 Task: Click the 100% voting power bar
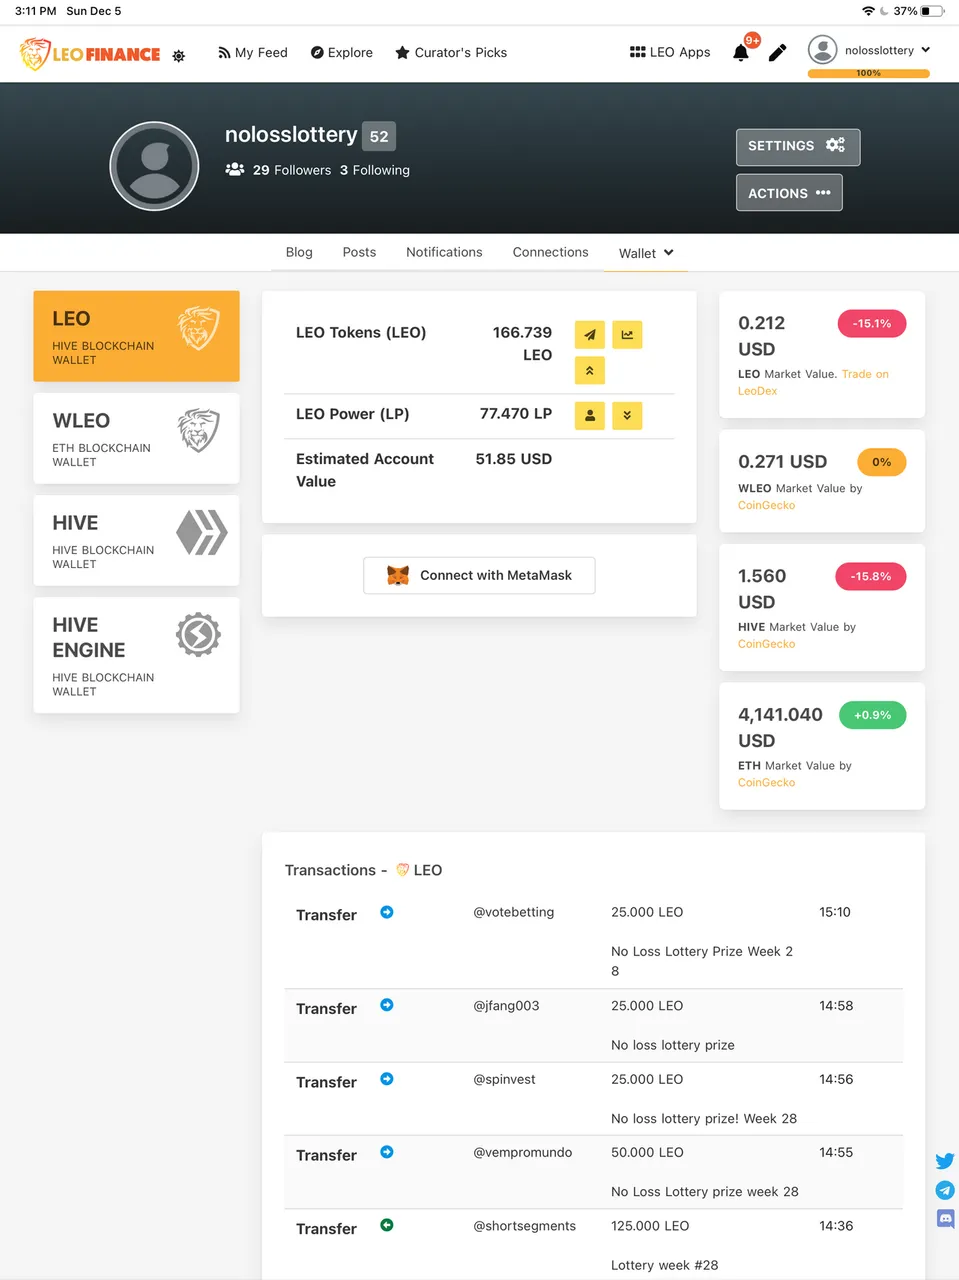pyautogui.click(x=869, y=73)
